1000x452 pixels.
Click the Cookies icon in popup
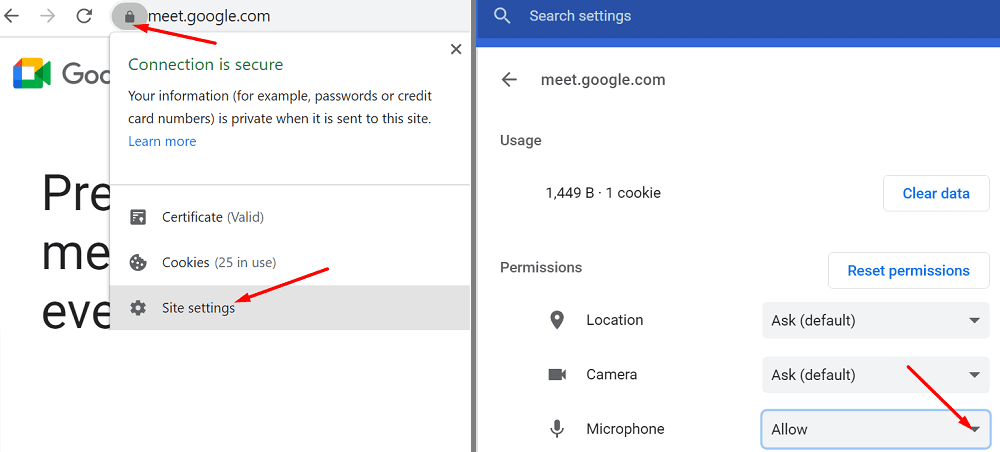[138, 263]
